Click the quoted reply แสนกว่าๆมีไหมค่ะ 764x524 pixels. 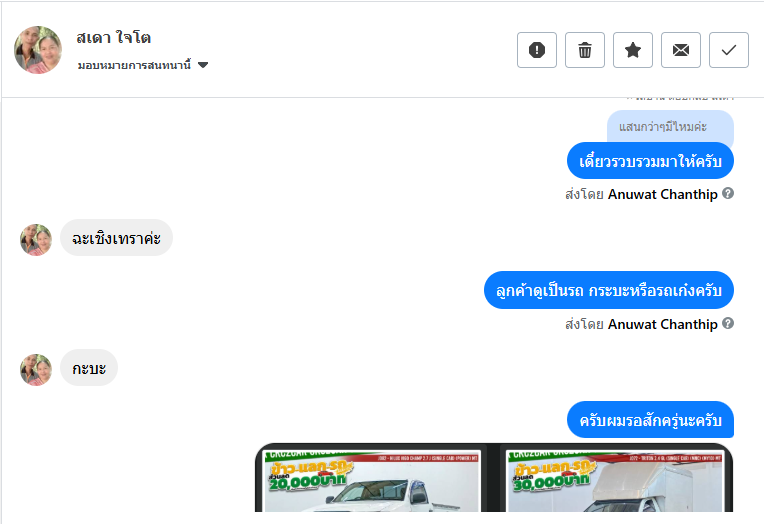[670, 127]
